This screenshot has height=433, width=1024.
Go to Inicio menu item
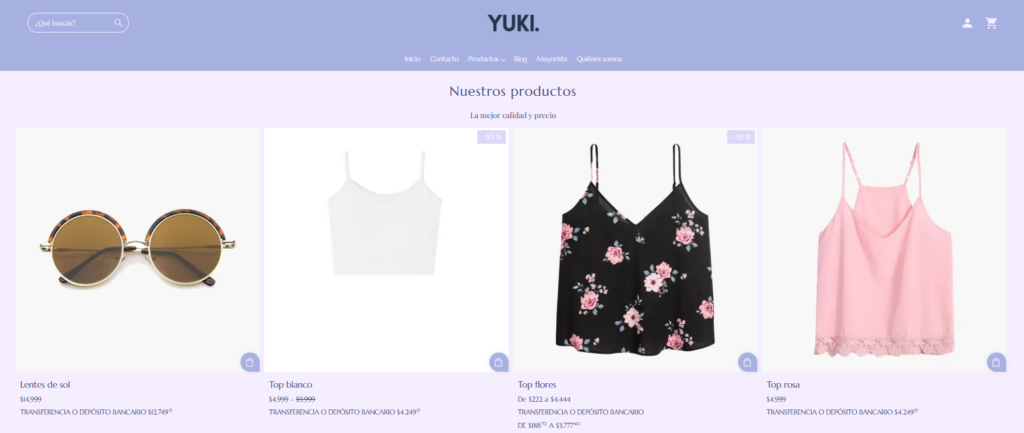(412, 59)
